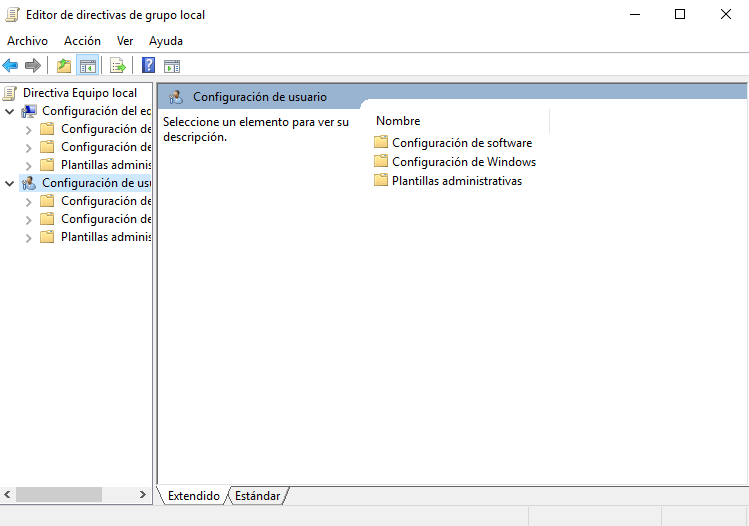This screenshot has height=526, width=749.
Task: Switch to the Extendido tab
Action: point(193,496)
